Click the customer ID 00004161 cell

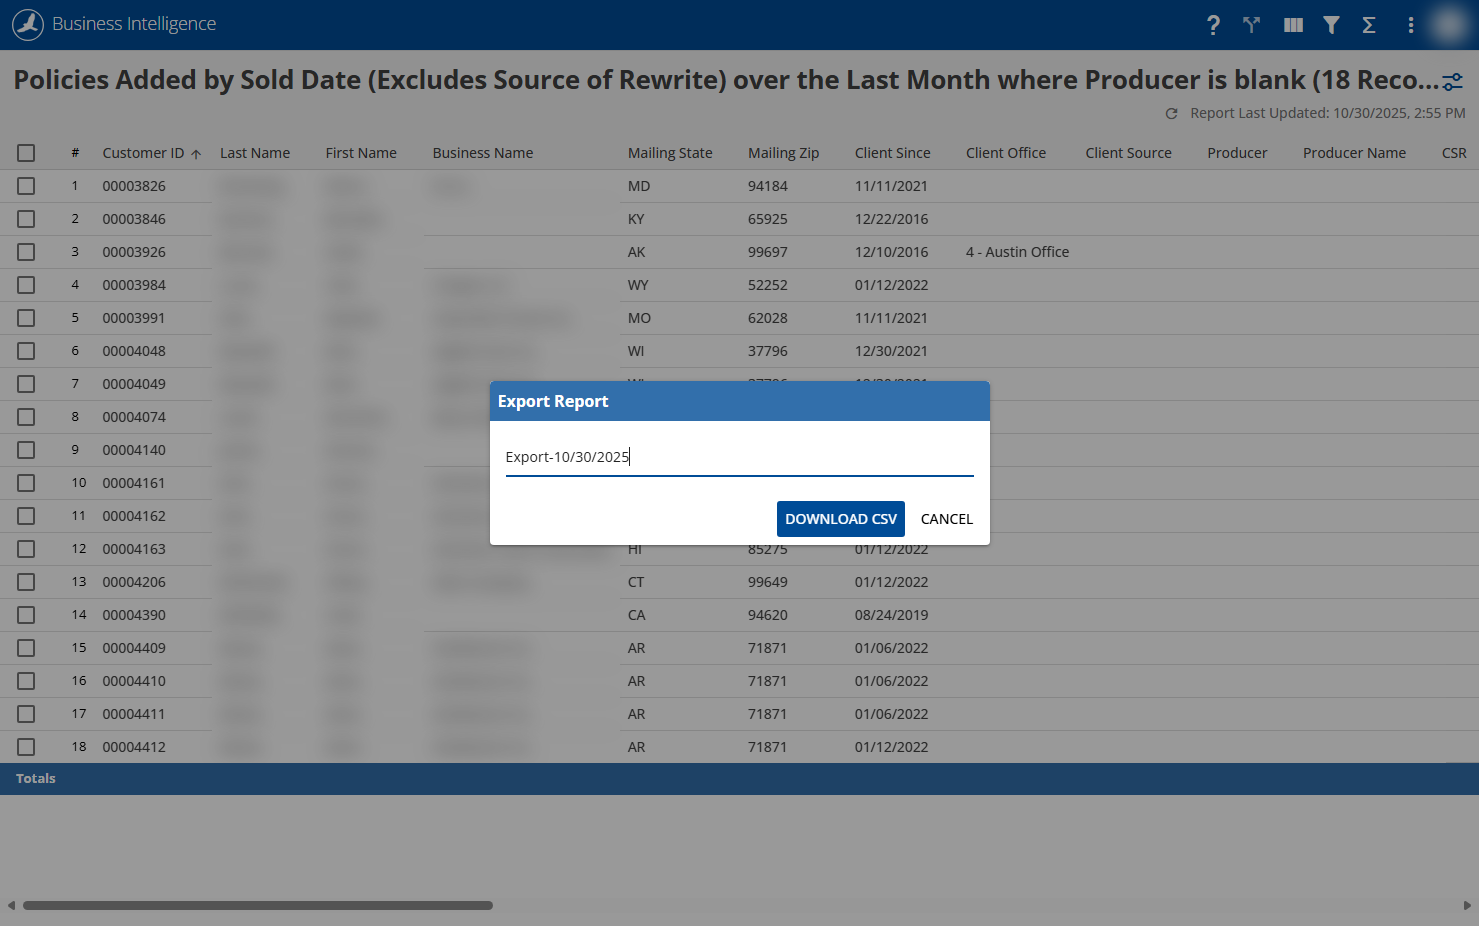[x=134, y=483]
